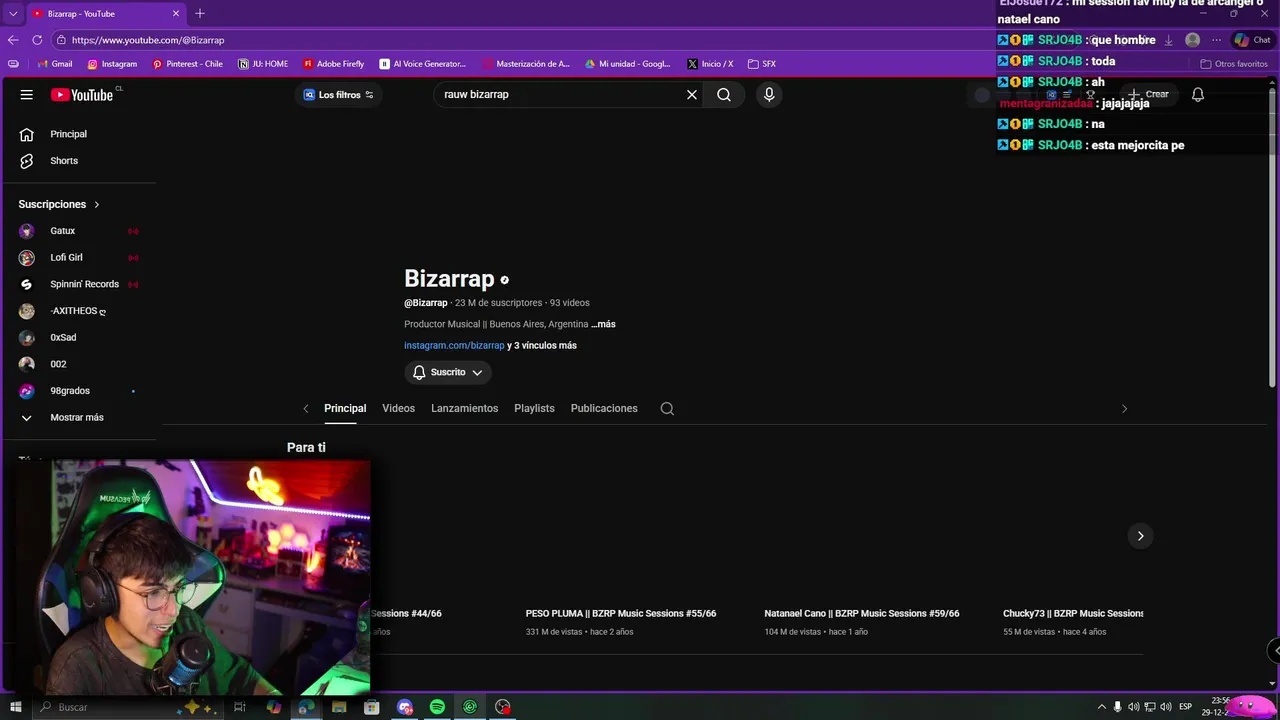This screenshot has height=720, width=1280.
Task: Open PESO PLUMA BZRP Music Sessions #55/66
Action: click(x=621, y=613)
